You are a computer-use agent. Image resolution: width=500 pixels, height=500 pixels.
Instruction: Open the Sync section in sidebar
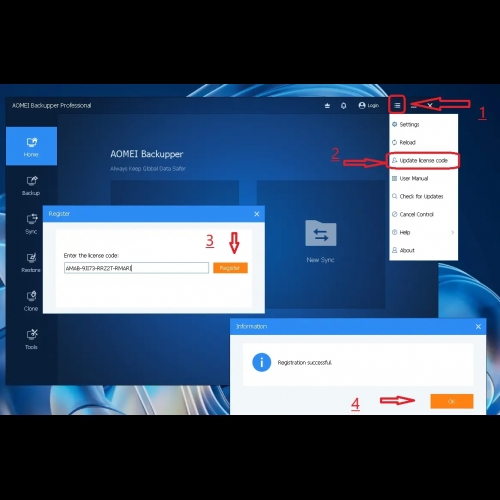(x=31, y=224)
